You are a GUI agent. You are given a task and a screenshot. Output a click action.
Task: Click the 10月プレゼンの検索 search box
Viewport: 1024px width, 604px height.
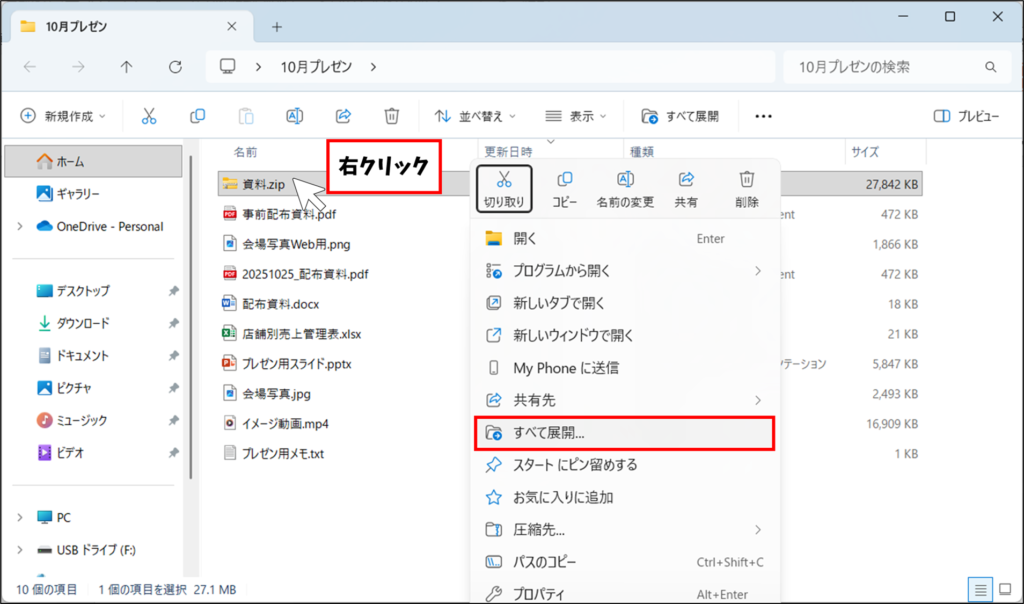pos(890,67)
